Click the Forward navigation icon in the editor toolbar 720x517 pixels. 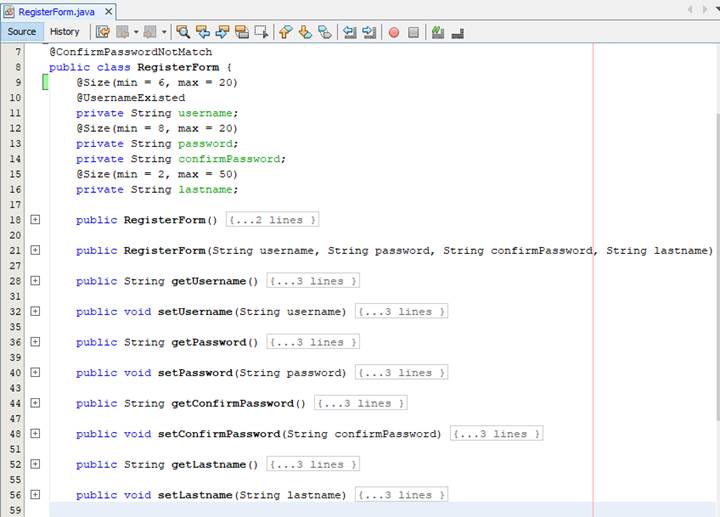point(150,32)
